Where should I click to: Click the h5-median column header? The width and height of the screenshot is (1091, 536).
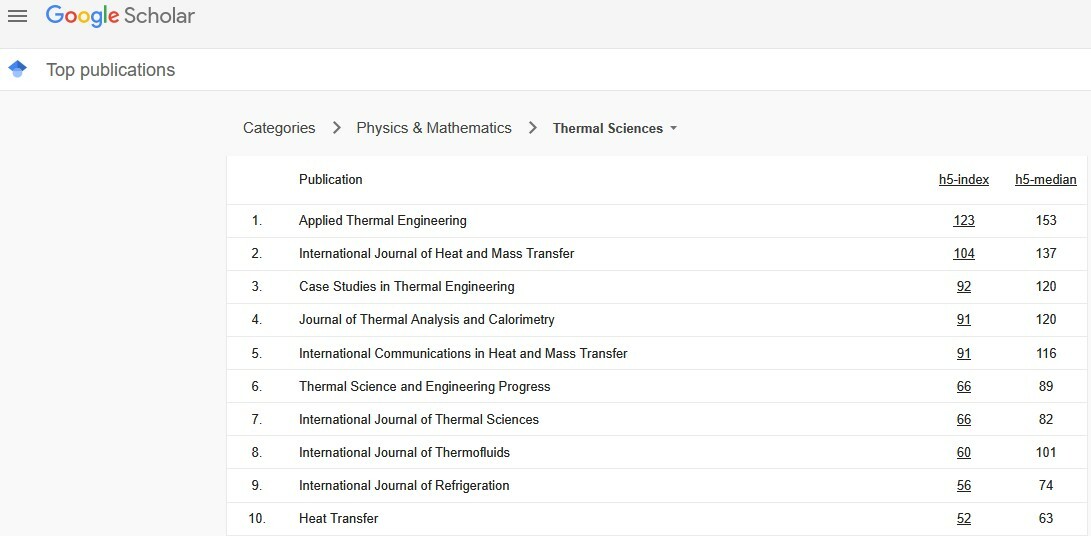[x=1045, y=180]
